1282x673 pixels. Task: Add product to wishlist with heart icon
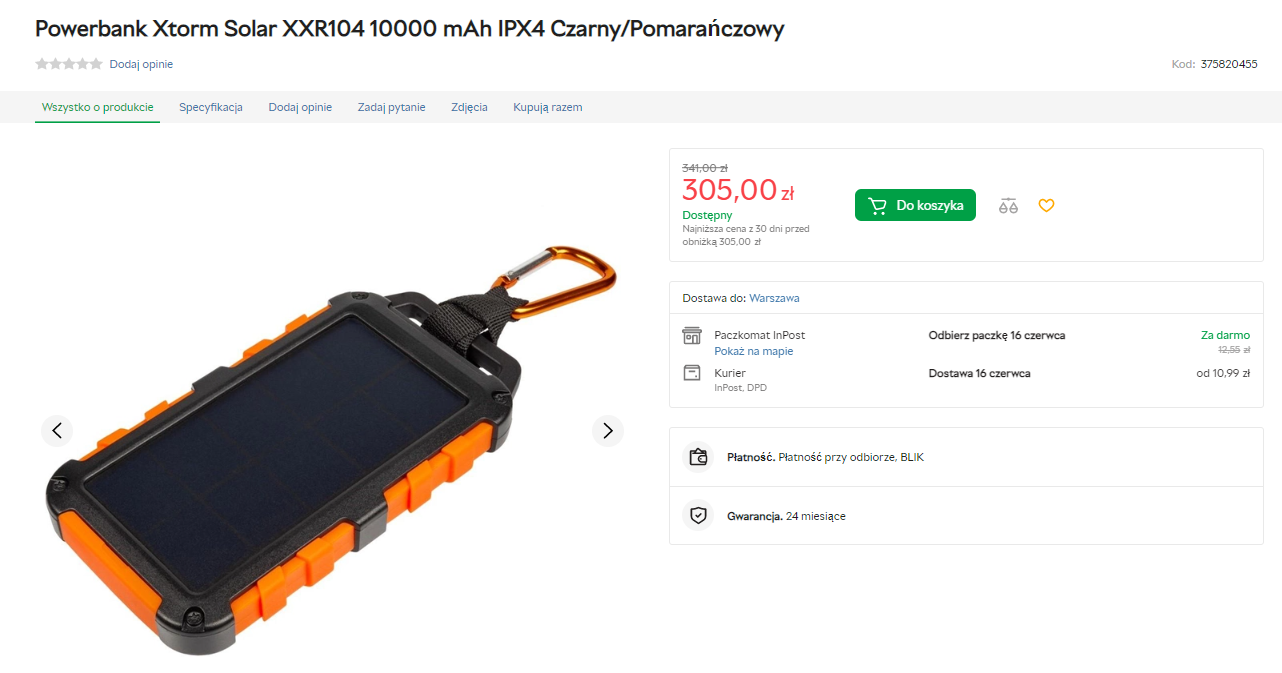click(x=1046, y=206)
